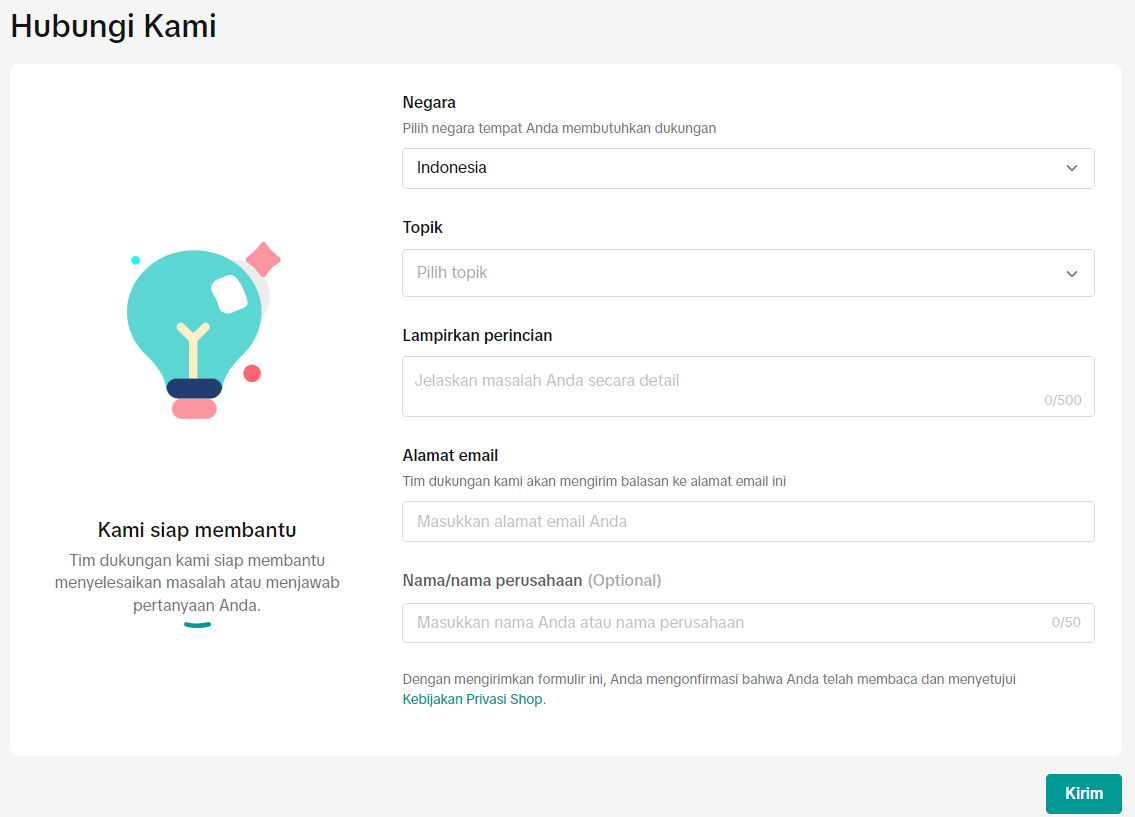Open the Kebijakan Privasi Shop link

(473, 699)
